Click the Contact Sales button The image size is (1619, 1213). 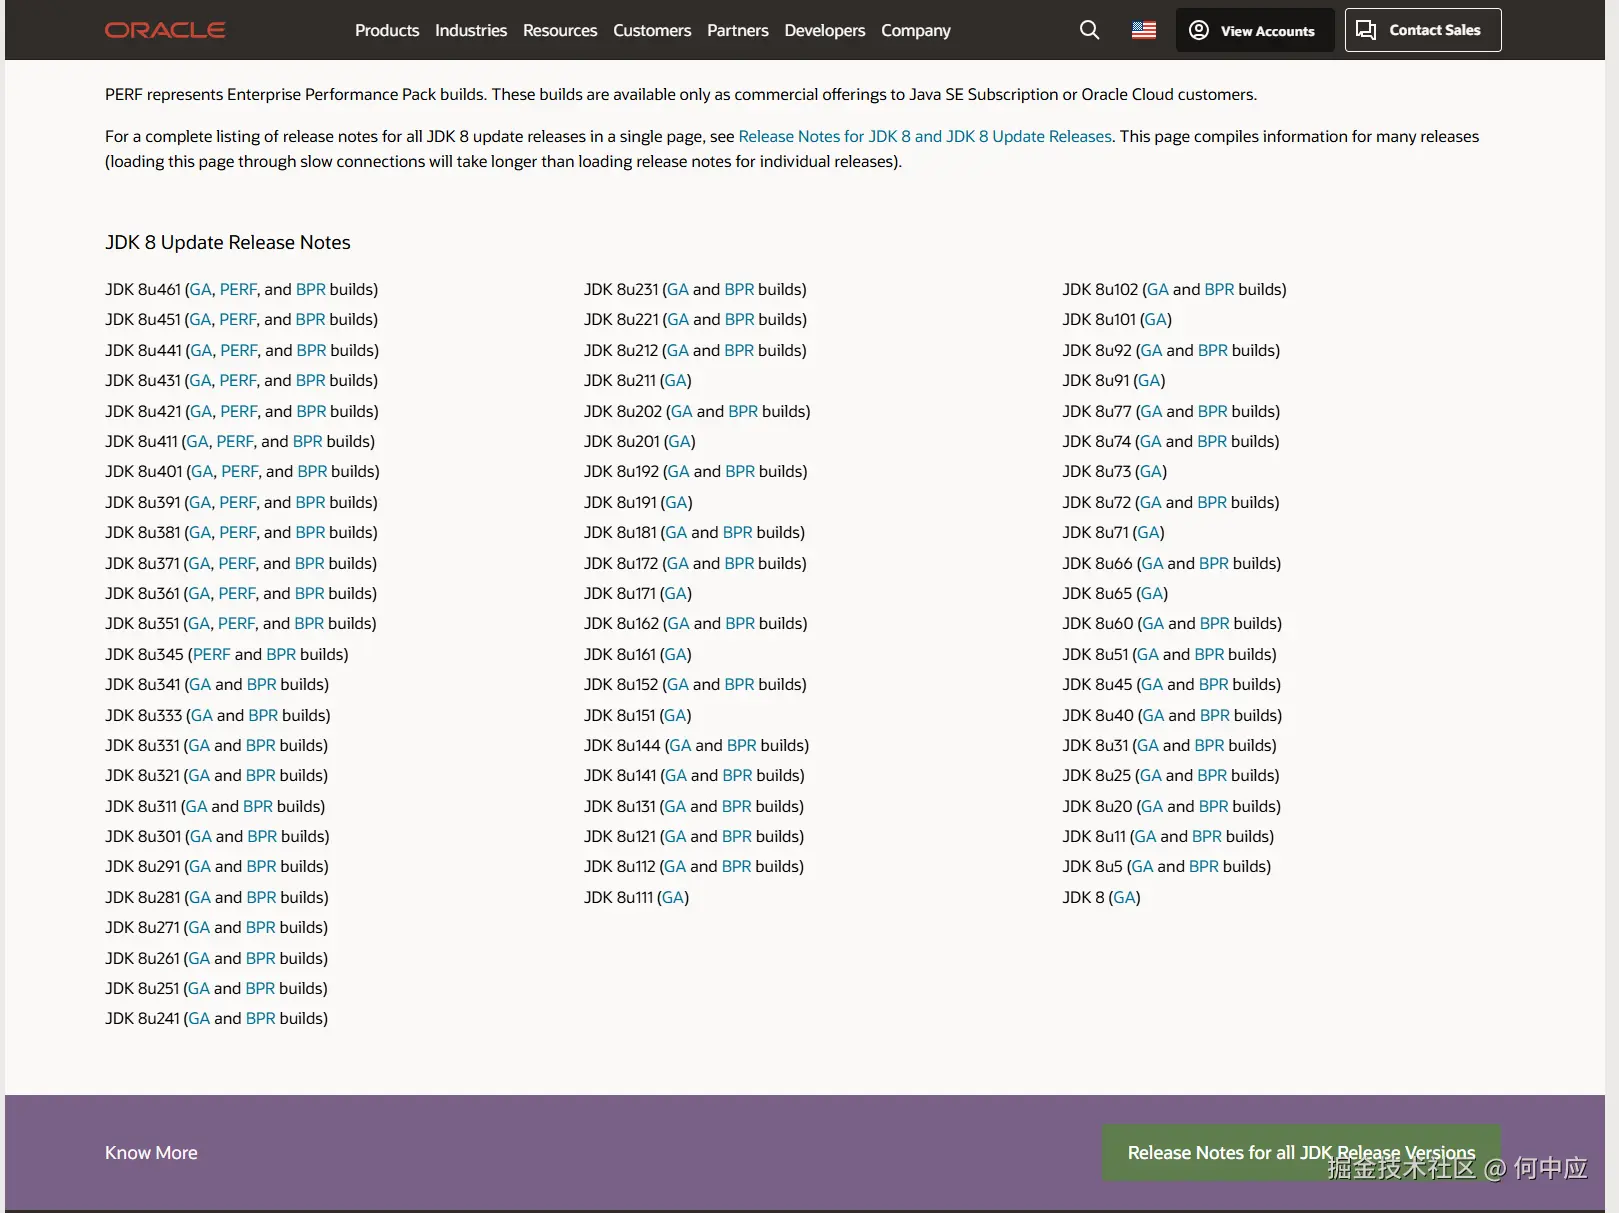(1423, 30)
